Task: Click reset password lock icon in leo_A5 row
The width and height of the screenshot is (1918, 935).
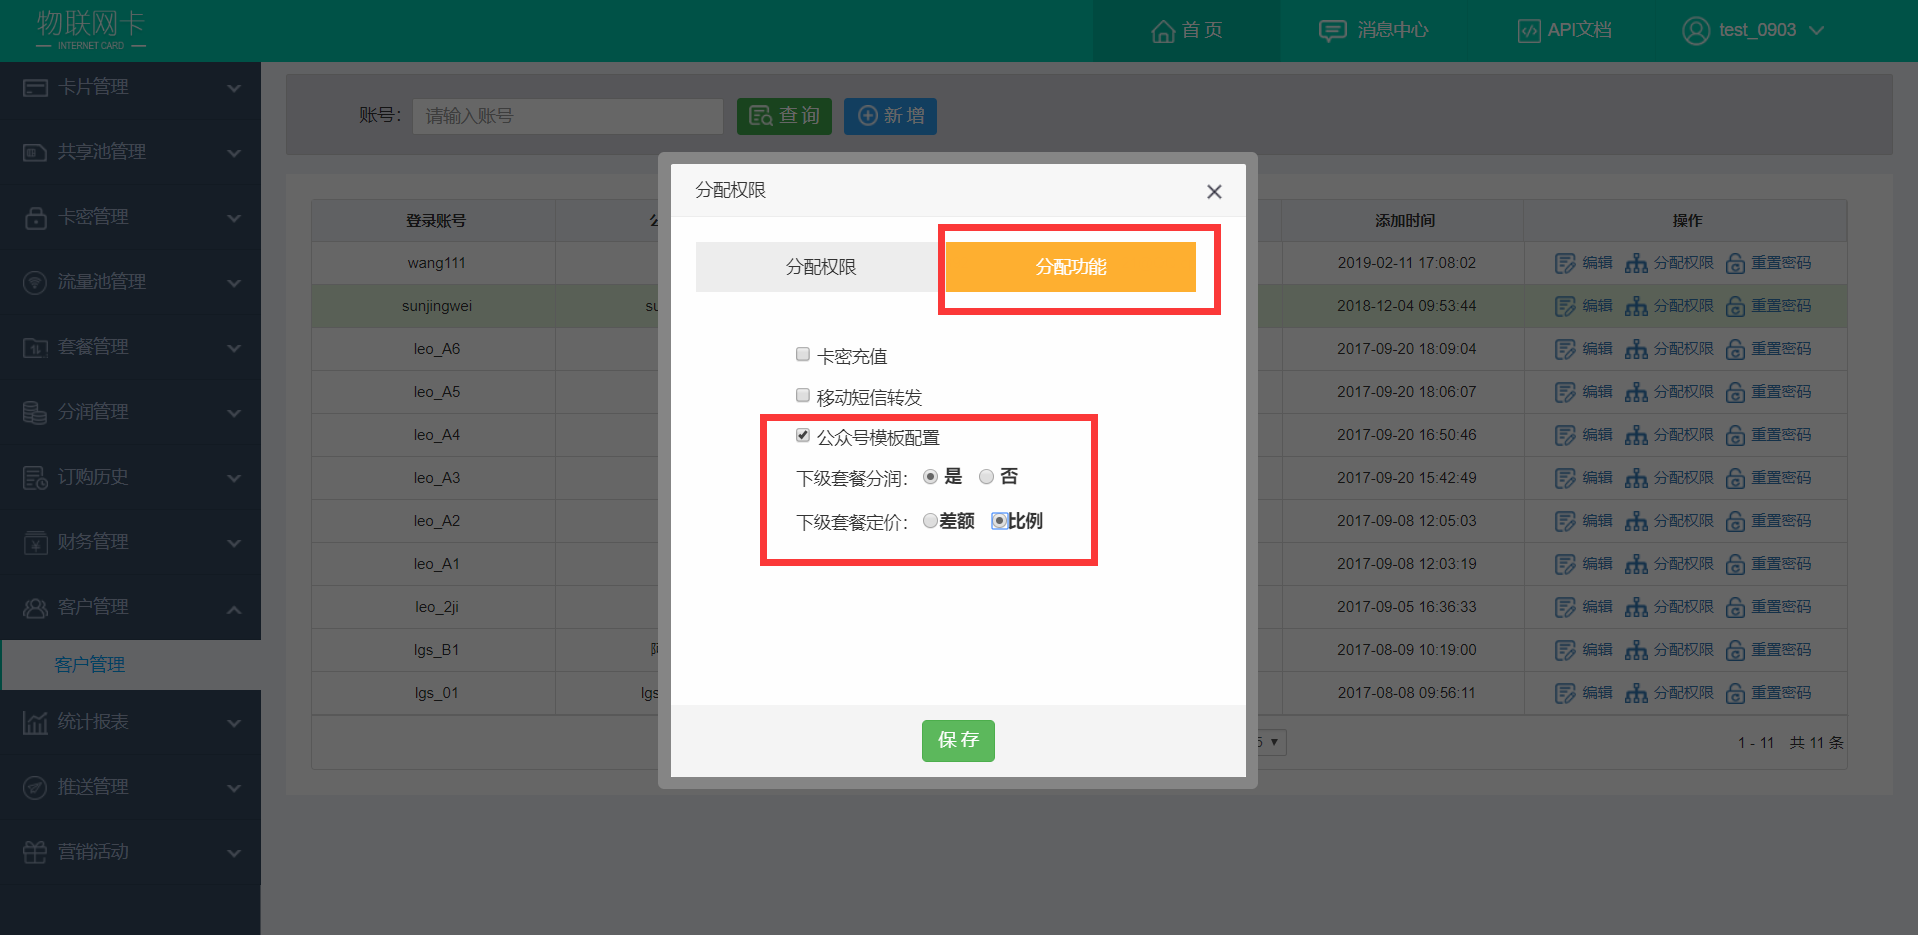Action: click(x=1736, y=393)
